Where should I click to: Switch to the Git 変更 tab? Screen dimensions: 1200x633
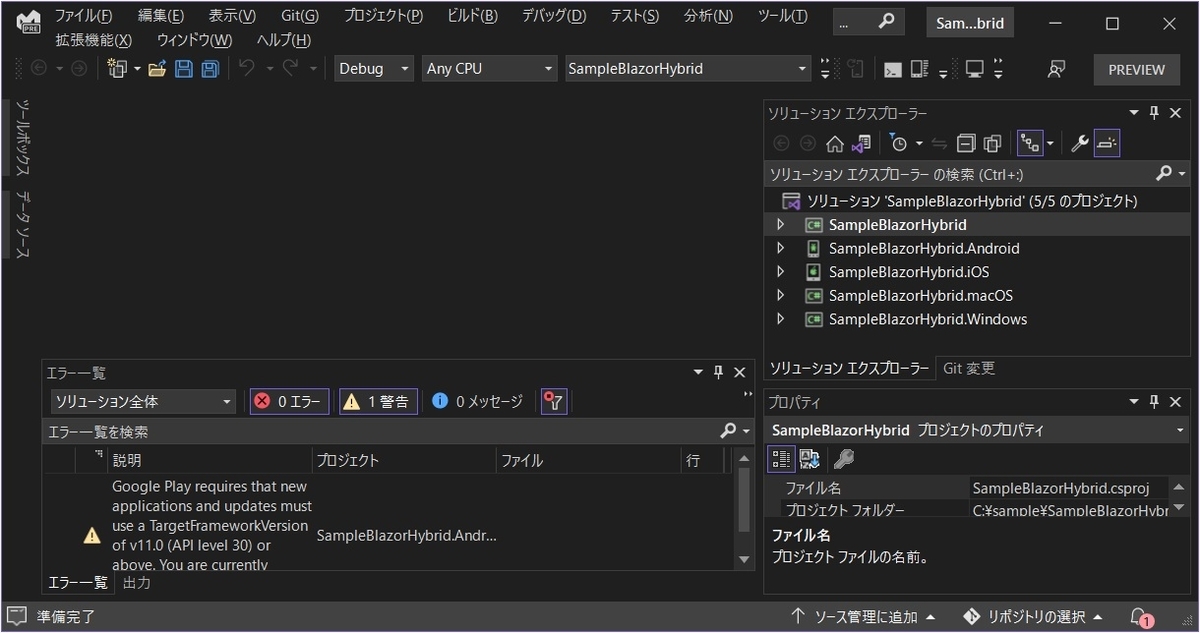[x=969, y=368]
